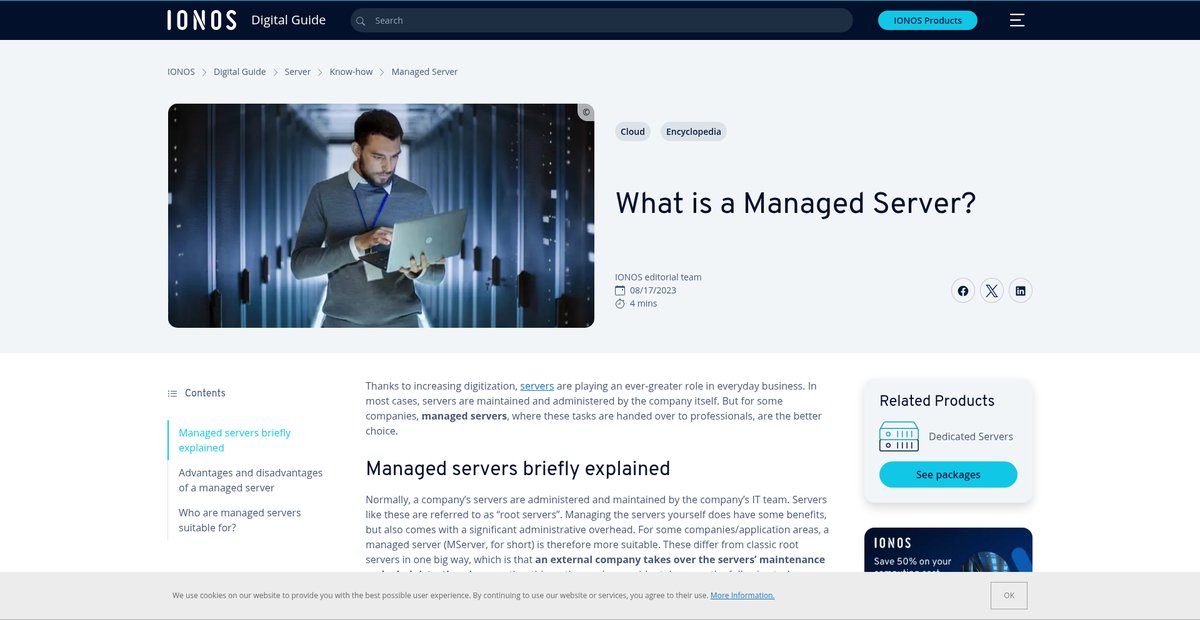Image resolution: width=1200 pixels, height=620 pixels.
Task: Open the servers hyperlink in intro paragraph
Action: click(x=537, y=386)
